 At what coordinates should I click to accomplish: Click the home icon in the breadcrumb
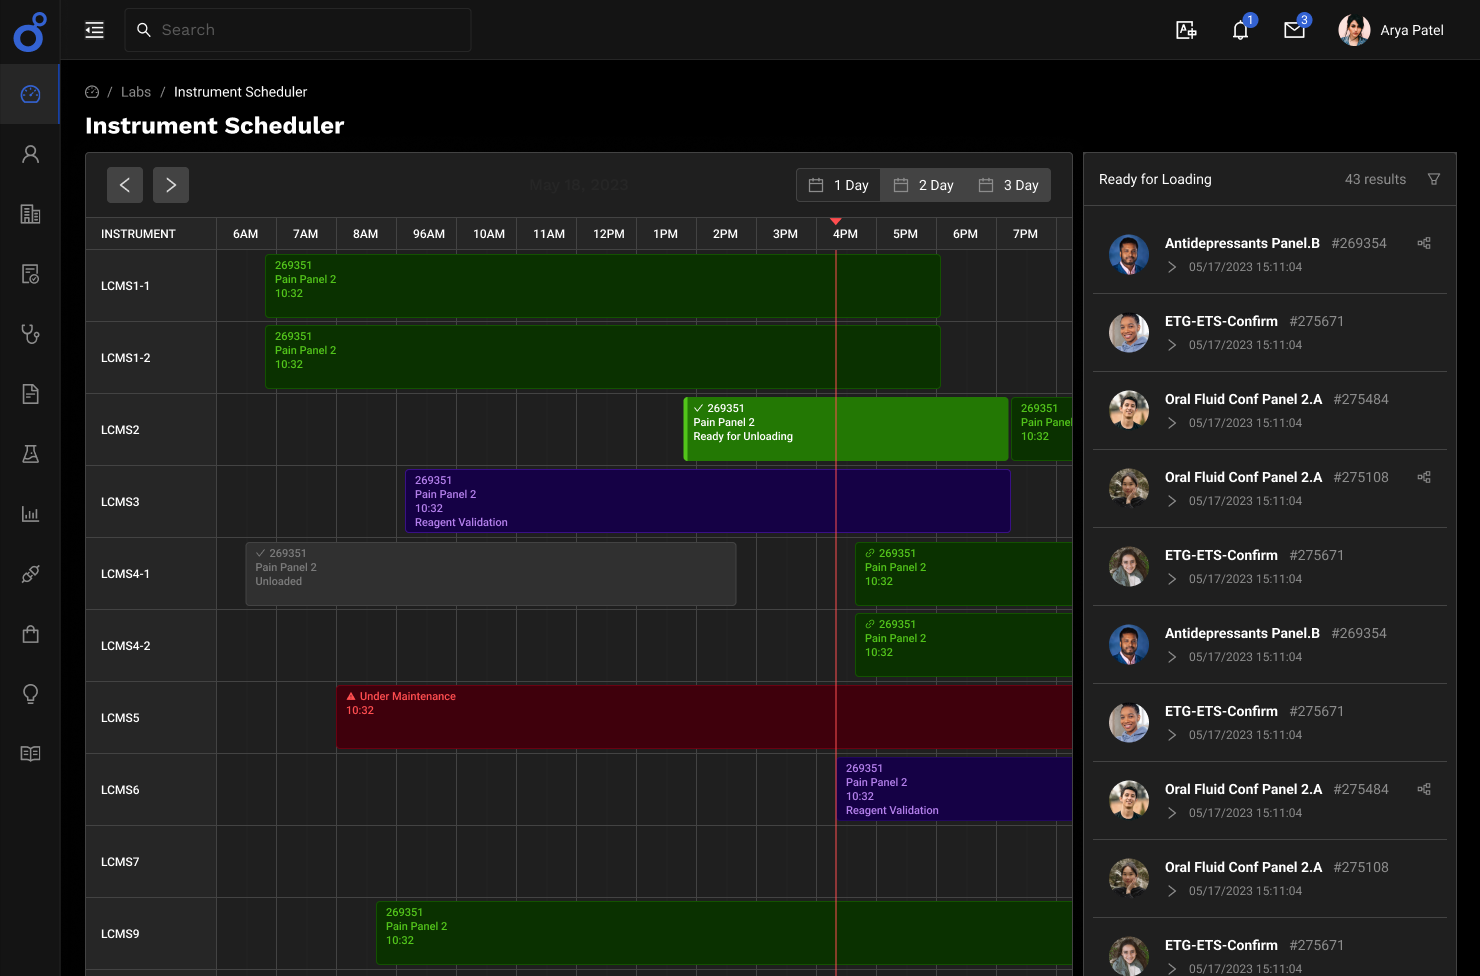point(92,92)
